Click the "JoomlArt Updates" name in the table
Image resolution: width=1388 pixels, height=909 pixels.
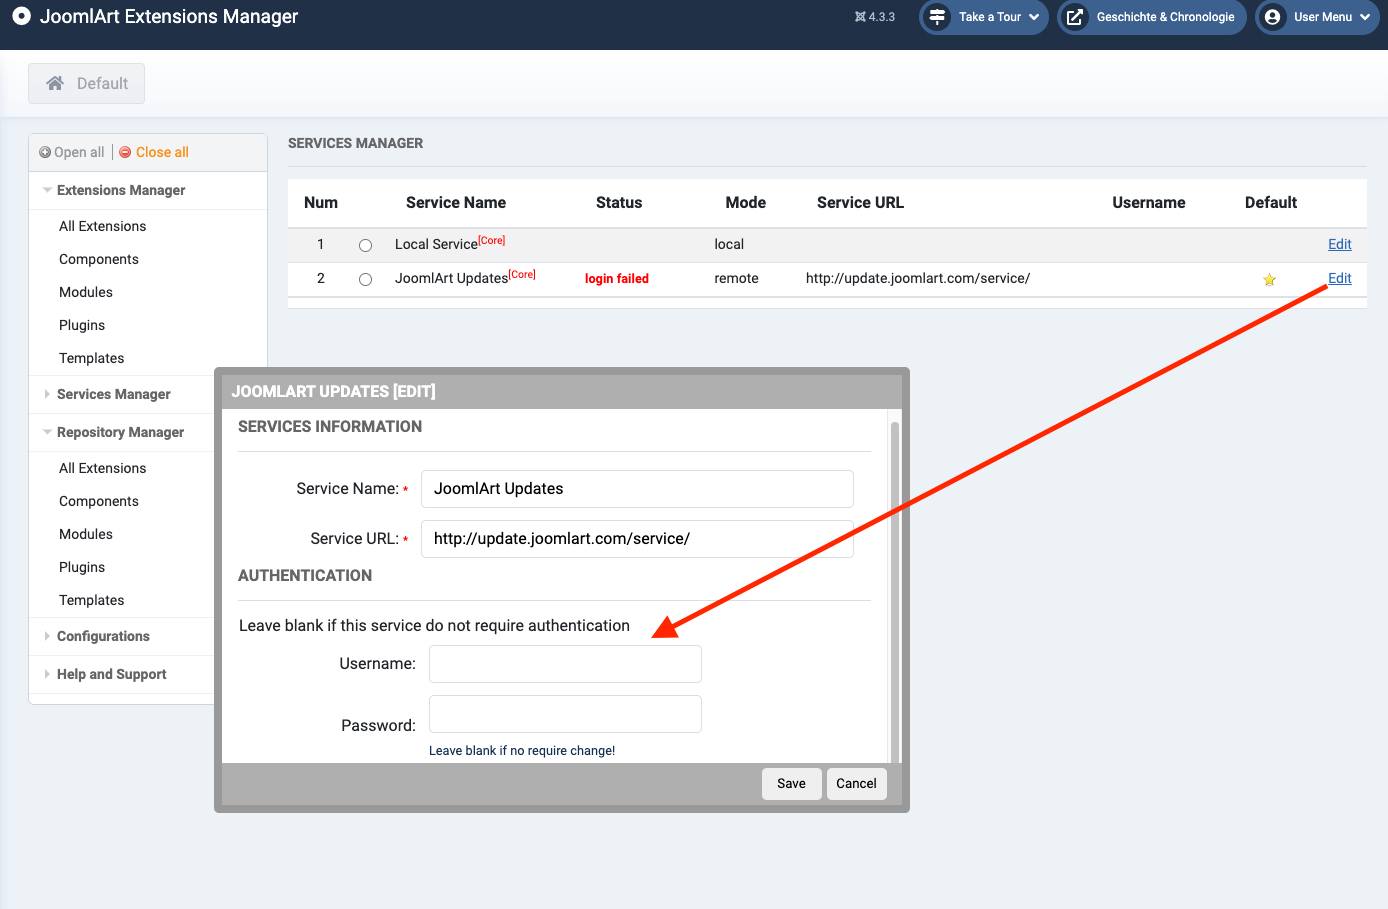click(452, 278)
